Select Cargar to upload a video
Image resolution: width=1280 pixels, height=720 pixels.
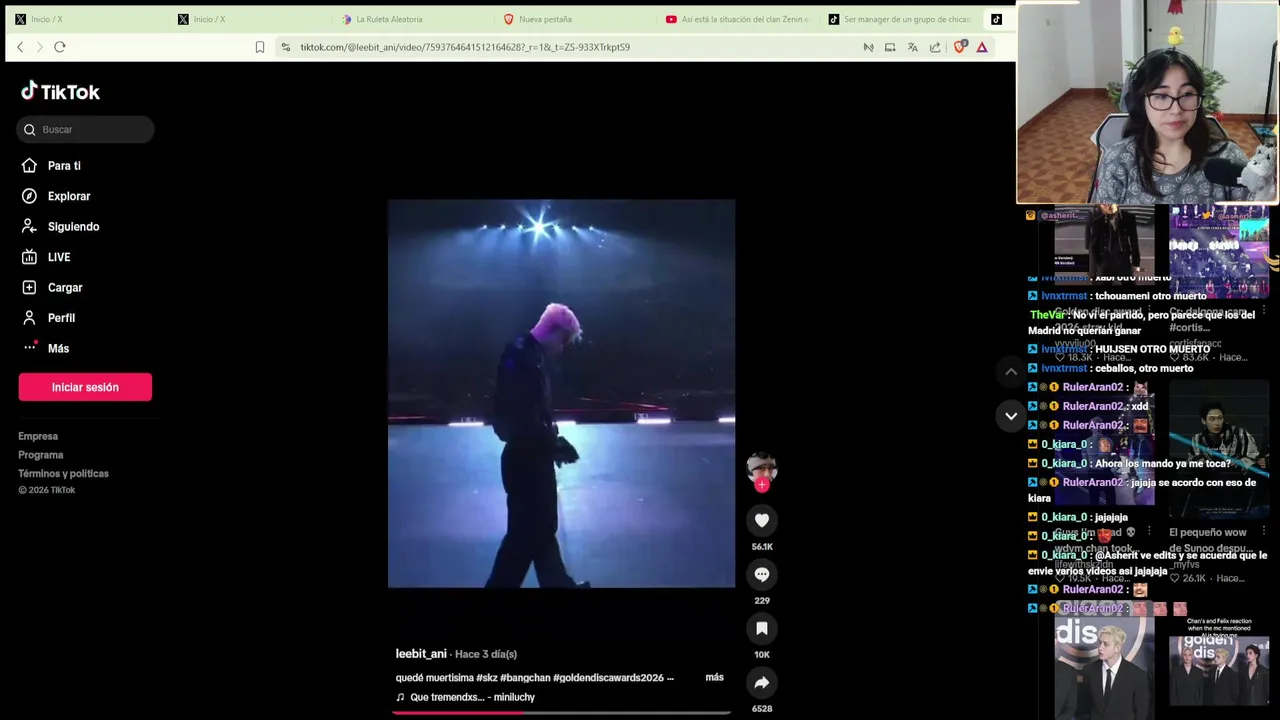[65, 288]
